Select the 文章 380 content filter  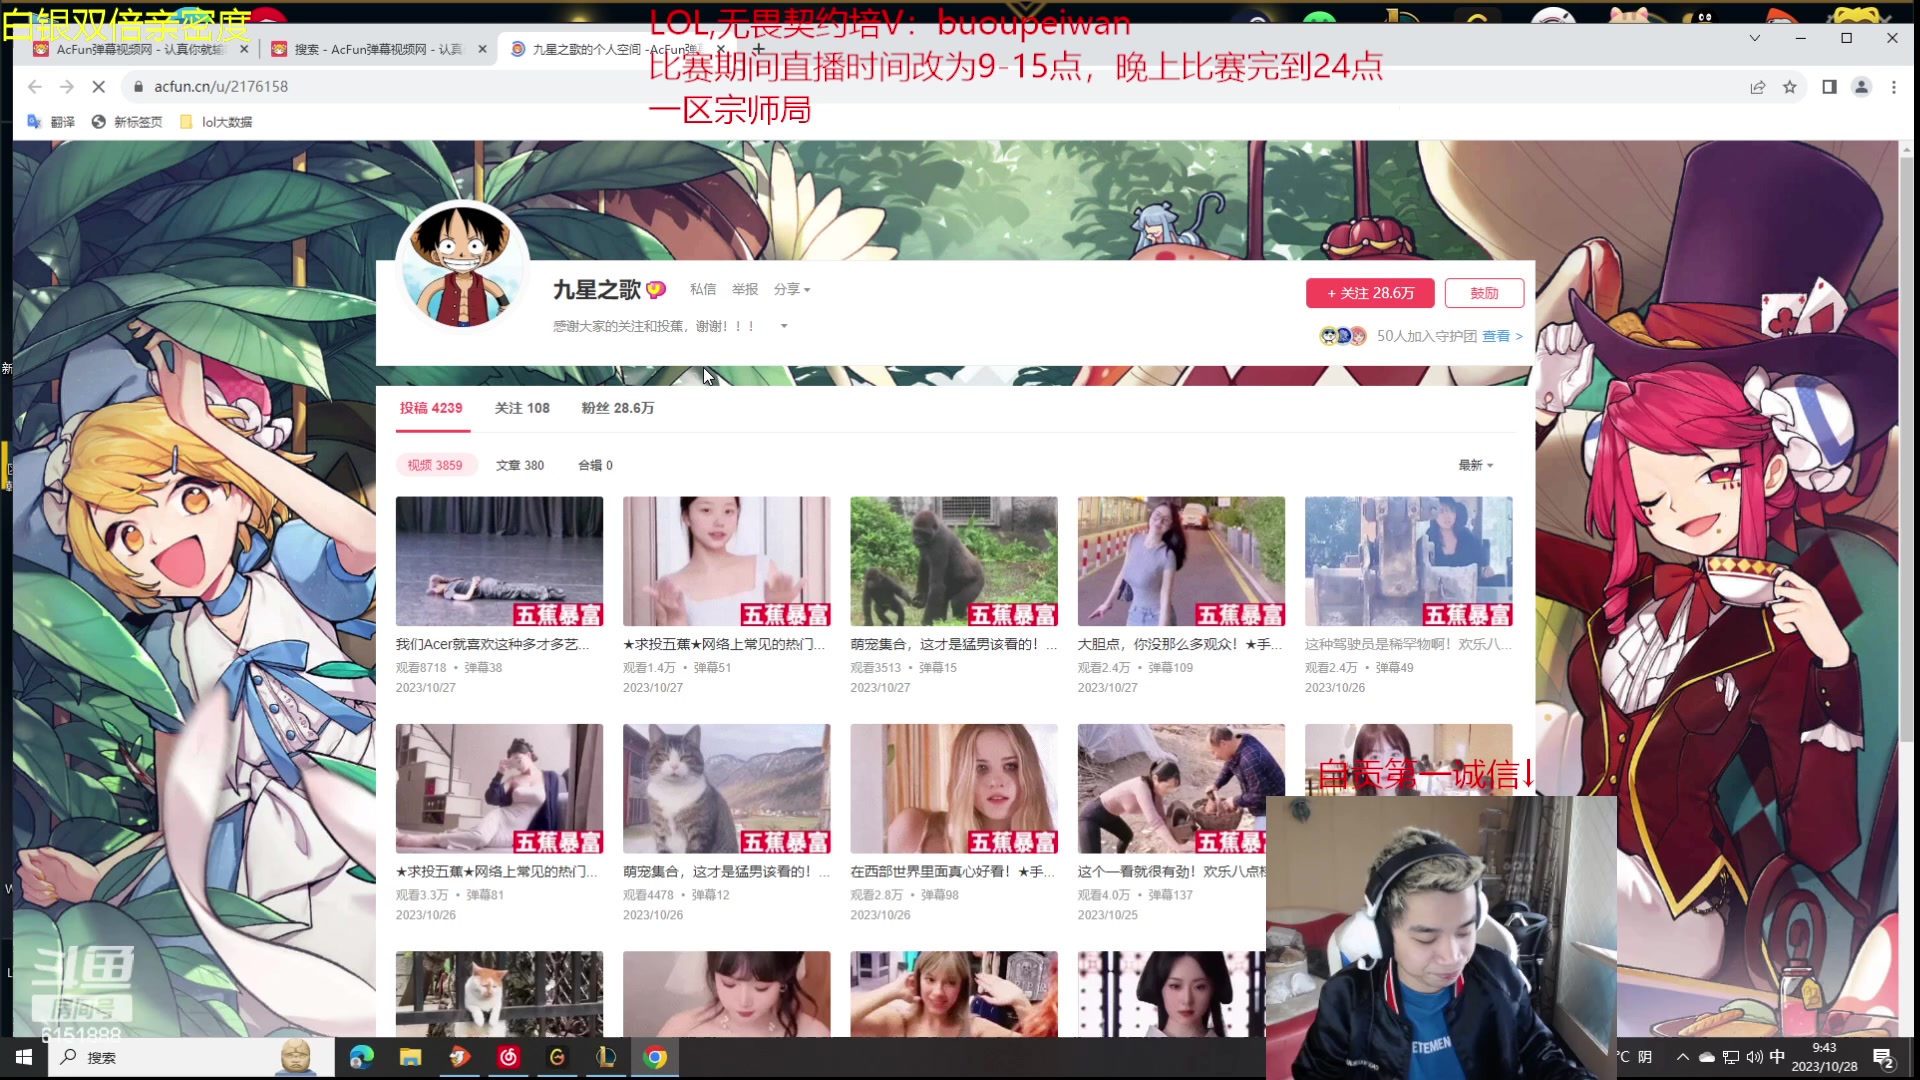coord(520,465)
